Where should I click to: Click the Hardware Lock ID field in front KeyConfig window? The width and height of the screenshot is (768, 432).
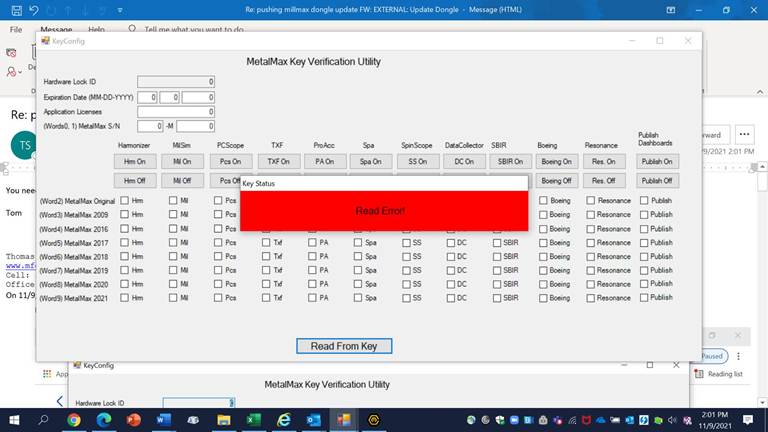pos(176,82)
